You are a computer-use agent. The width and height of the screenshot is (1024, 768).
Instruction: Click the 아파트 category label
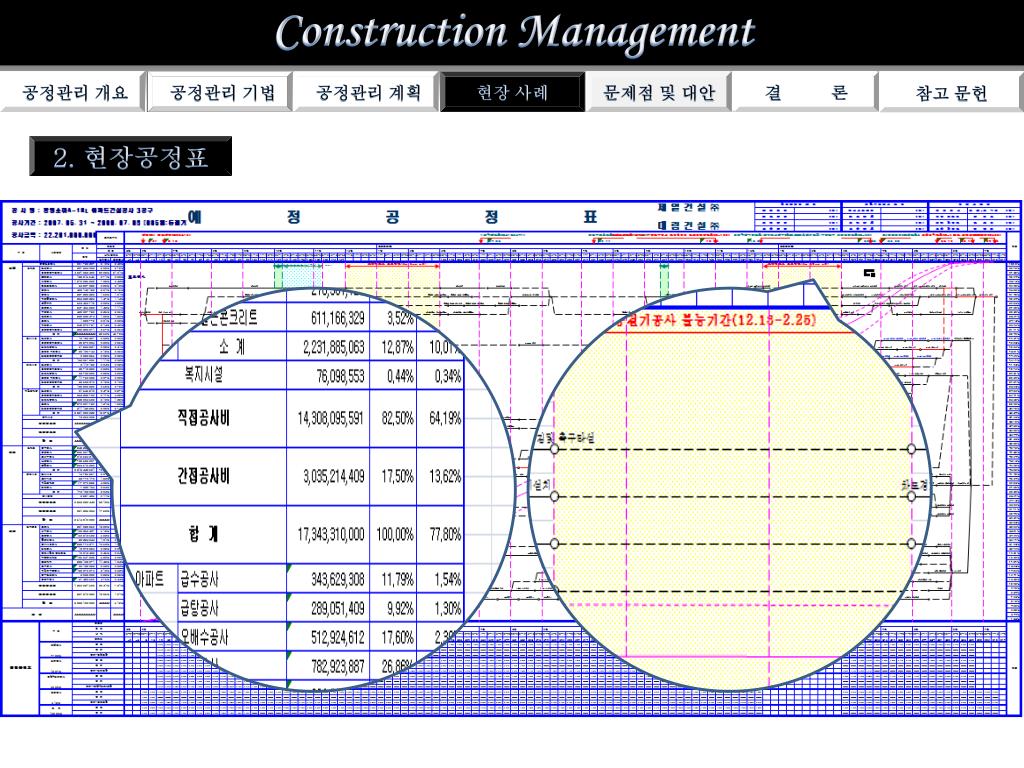click(150, 579)
